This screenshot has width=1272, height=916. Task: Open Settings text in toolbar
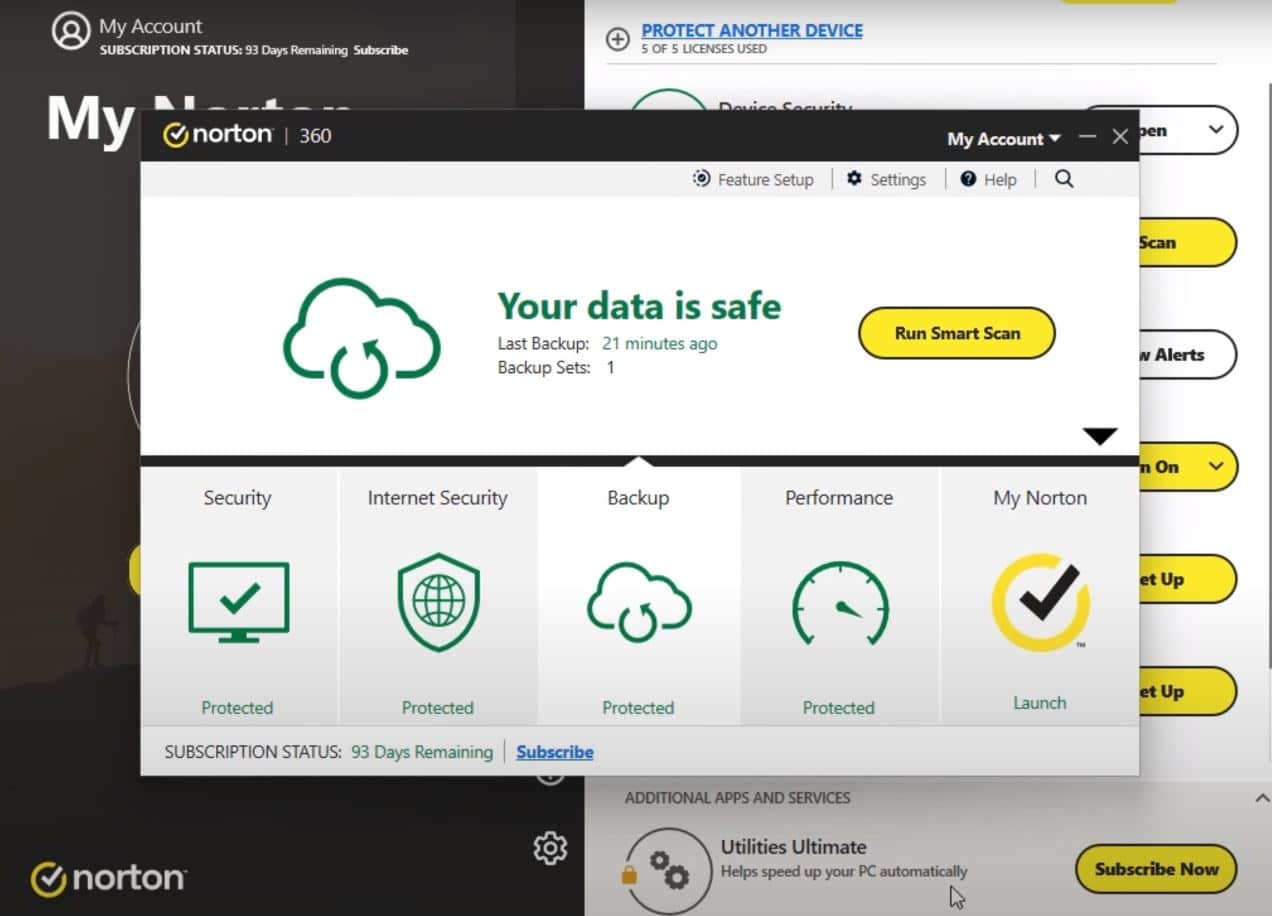click(898, 180)
